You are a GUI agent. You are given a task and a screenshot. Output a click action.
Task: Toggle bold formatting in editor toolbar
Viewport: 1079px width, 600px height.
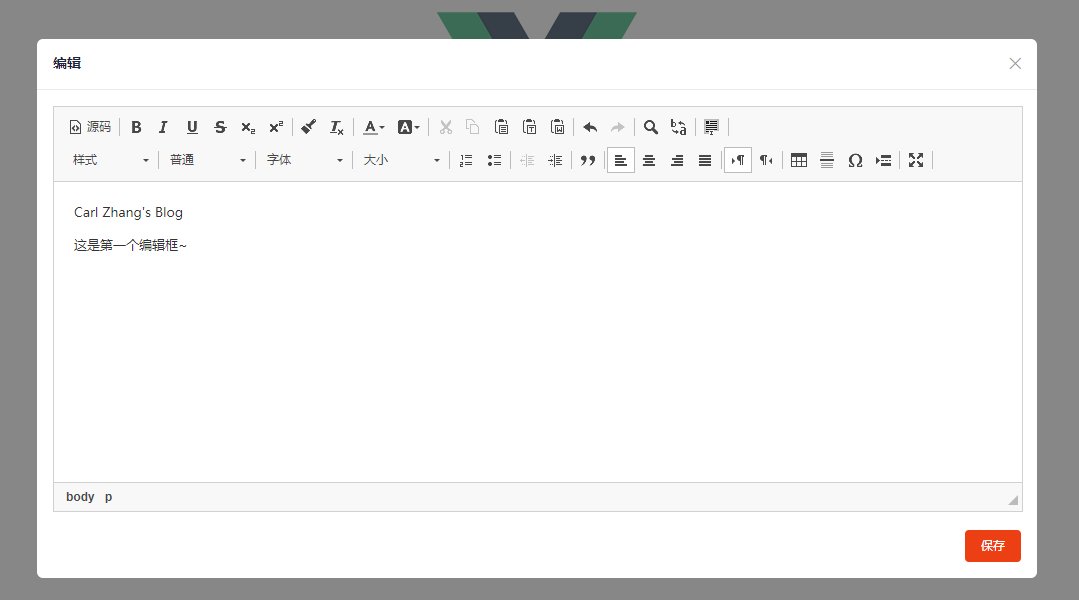136,127
